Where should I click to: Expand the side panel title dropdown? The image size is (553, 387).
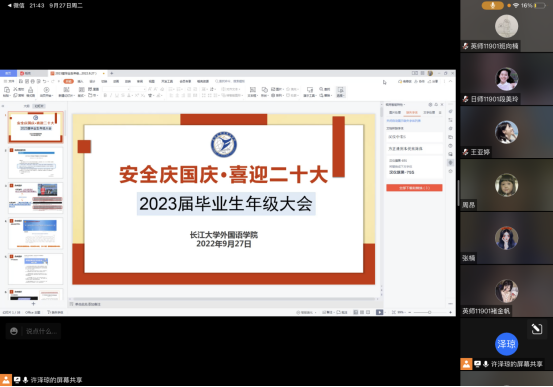point(395,105)
